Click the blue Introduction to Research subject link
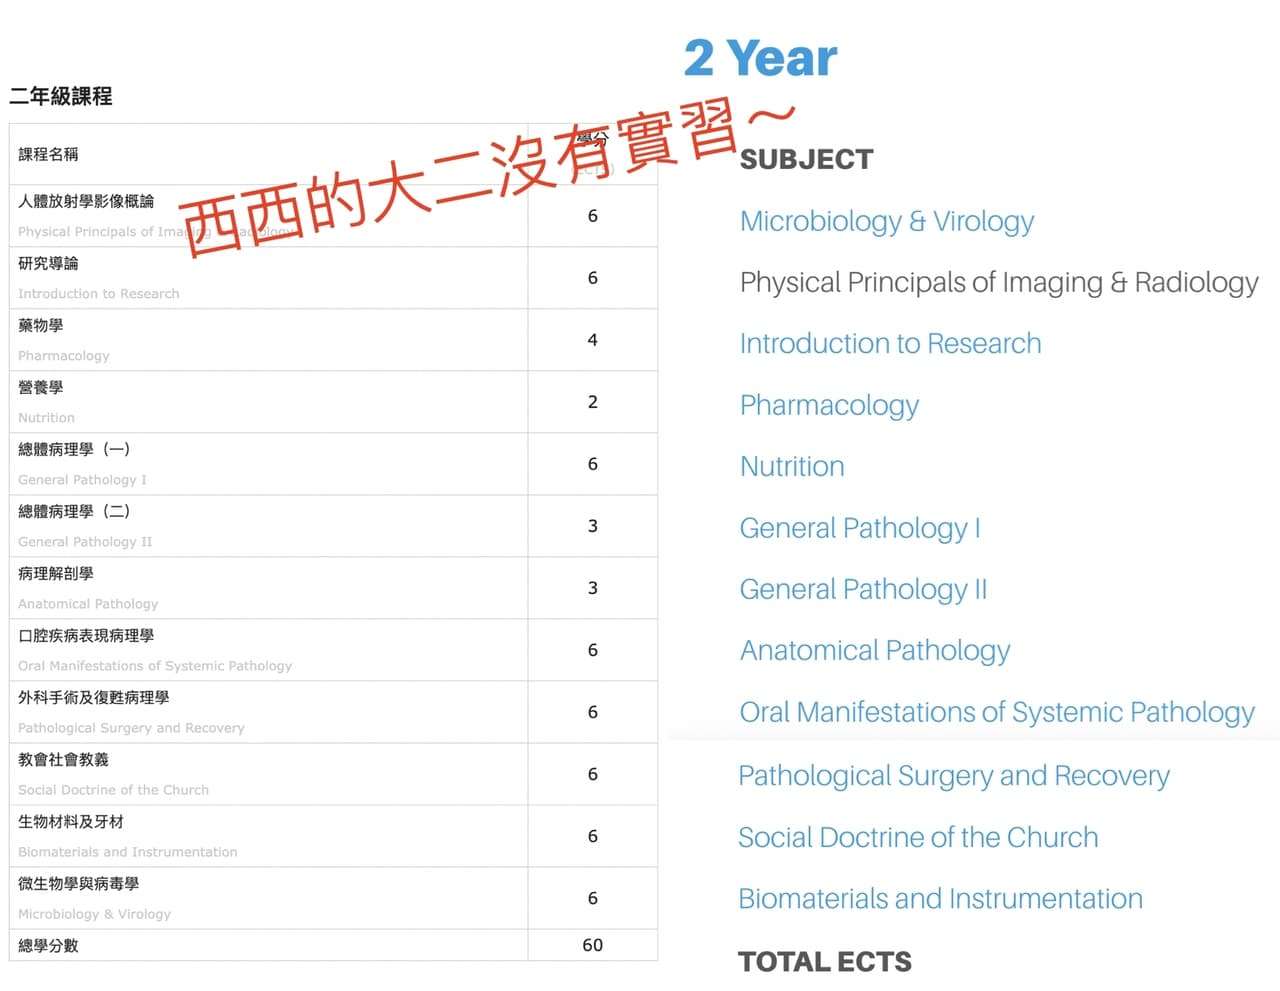 [890, 344]
